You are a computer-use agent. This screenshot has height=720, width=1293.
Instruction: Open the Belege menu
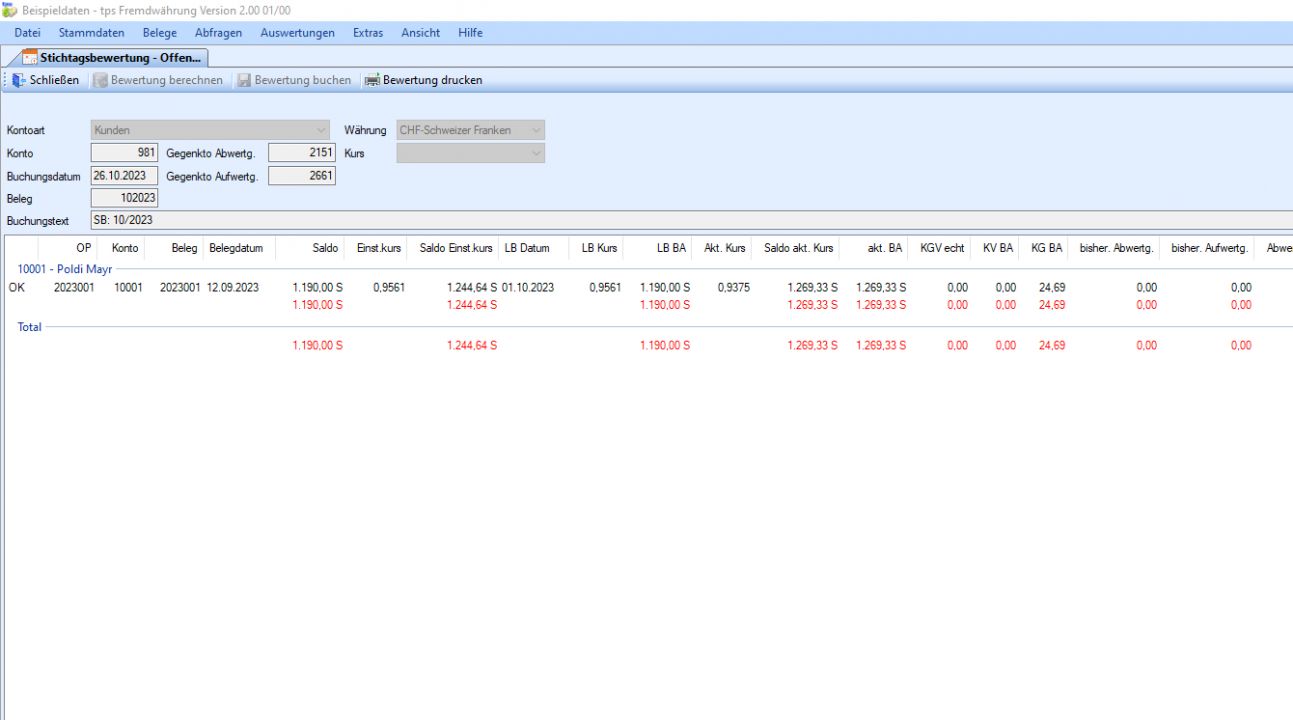point(160,33)
